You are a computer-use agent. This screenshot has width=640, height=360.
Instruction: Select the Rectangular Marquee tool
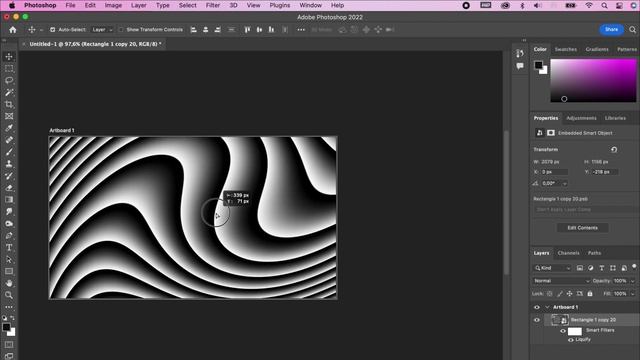[9, 69]
